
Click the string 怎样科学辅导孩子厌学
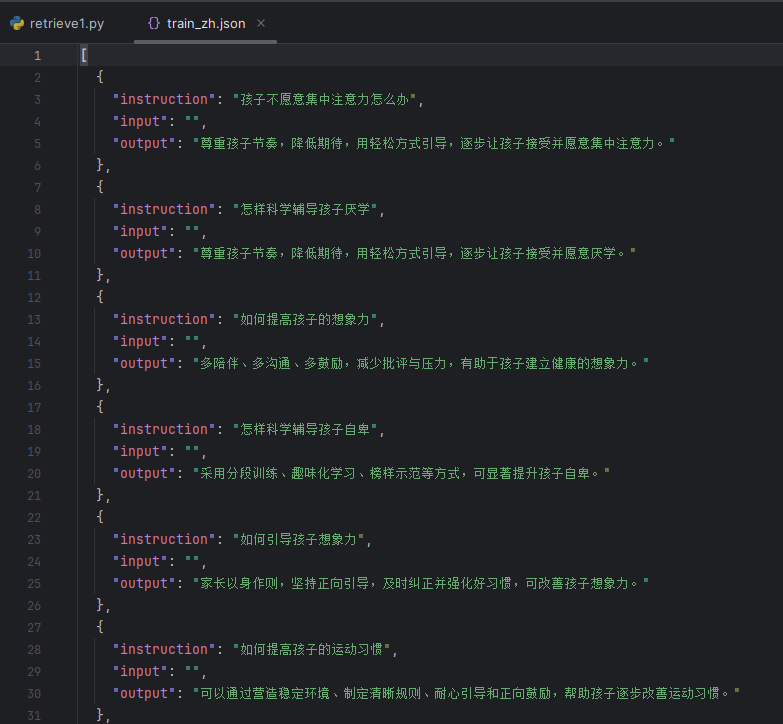click(305, 209)
